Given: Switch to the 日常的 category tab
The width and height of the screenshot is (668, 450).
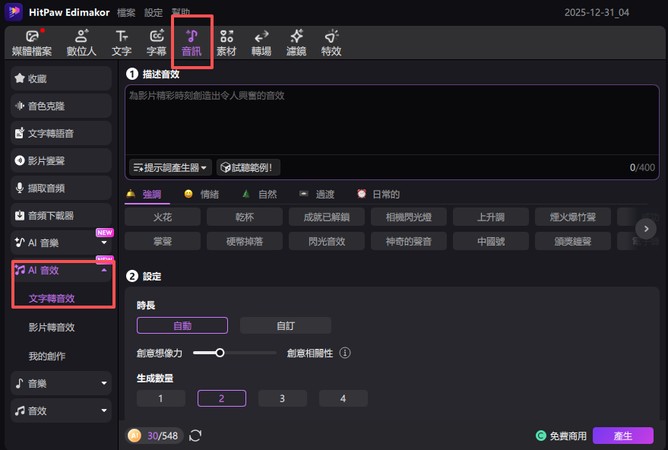Looking at the screenshot, I should (378, 194).
